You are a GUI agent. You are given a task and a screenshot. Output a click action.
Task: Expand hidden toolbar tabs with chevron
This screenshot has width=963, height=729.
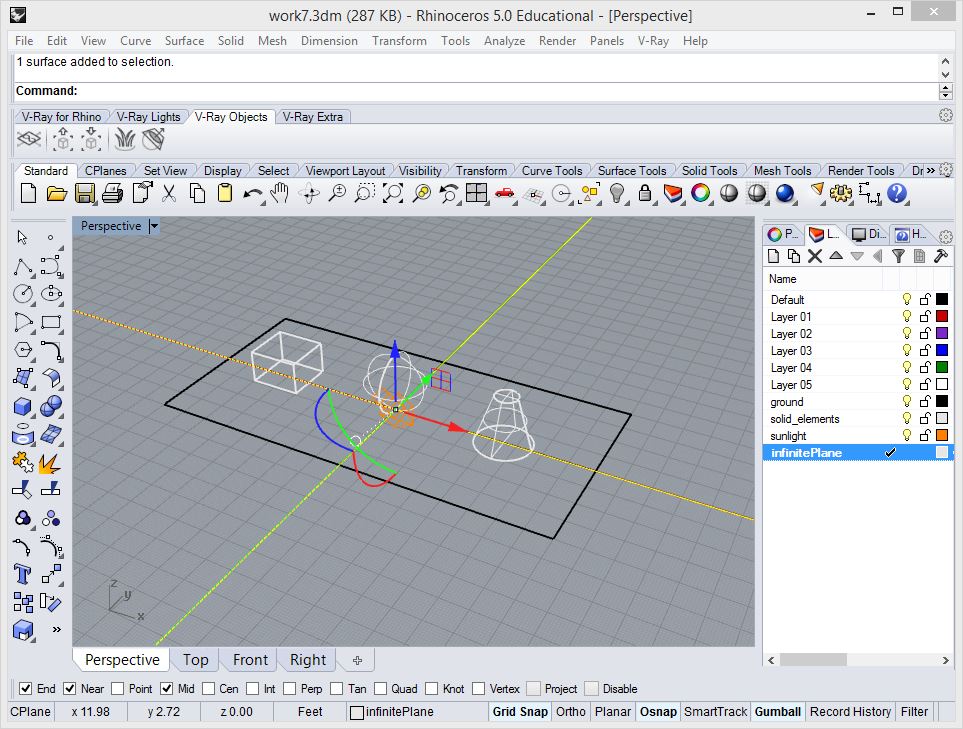click(x=930, y=170)
